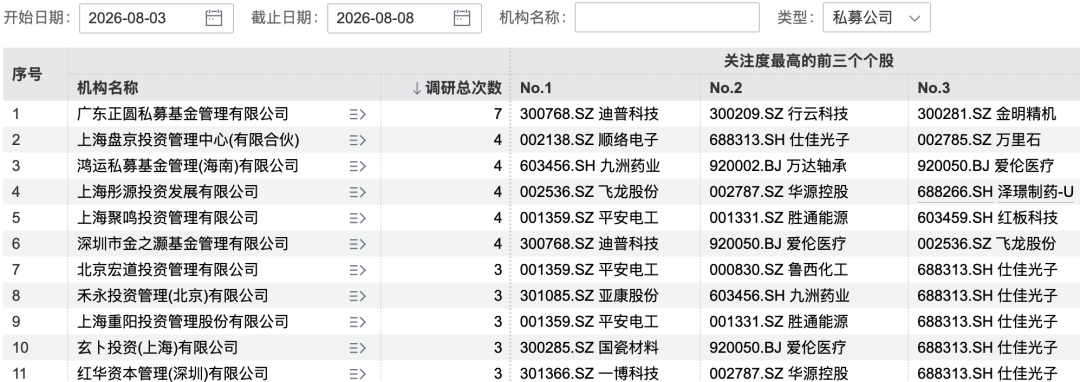
Task: Open the end date calendar picker icon
Action: pyautogui.click(x=462, y=18)
